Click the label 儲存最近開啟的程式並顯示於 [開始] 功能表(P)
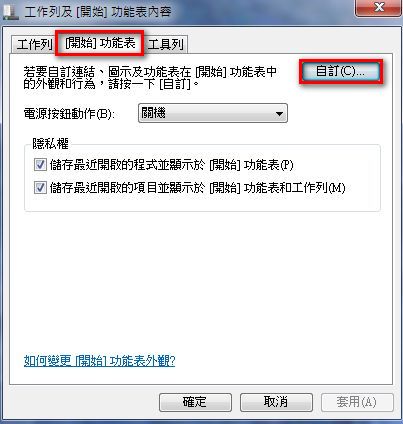 [x=171, y=165]
